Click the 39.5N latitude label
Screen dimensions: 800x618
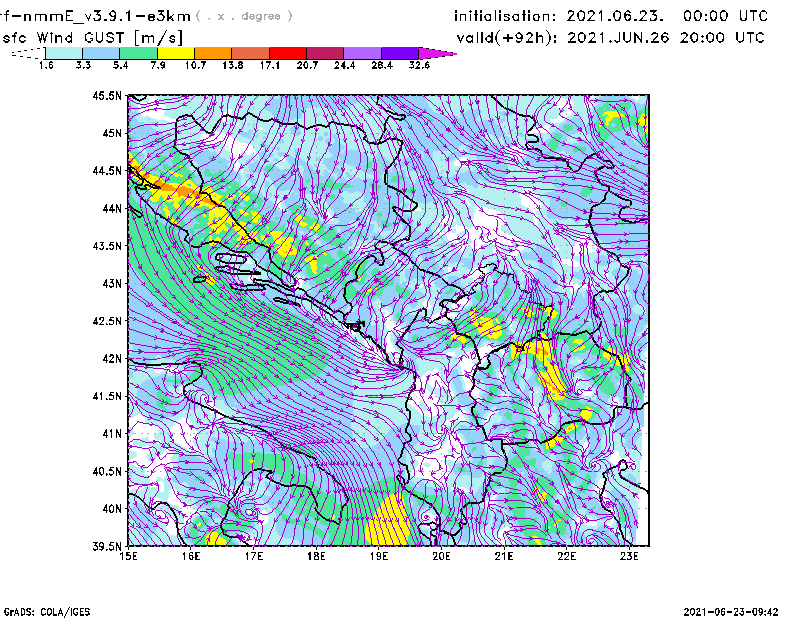[107, 546]
